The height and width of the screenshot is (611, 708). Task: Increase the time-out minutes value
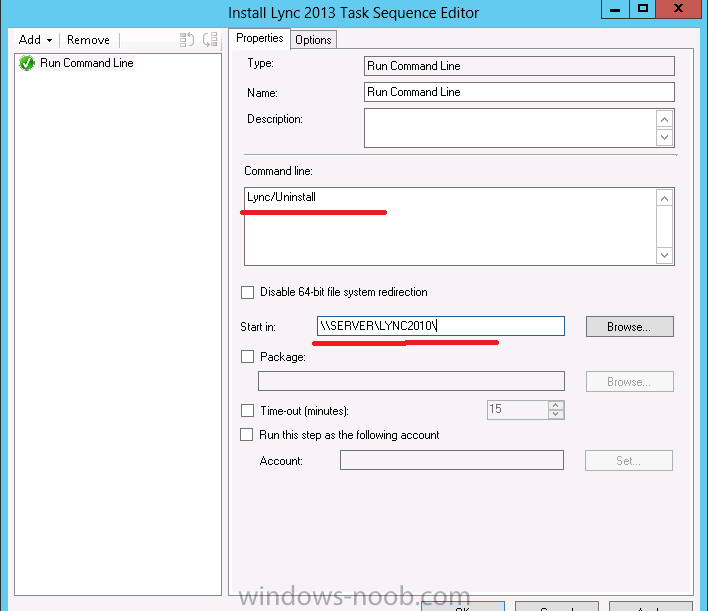(x=556, y=405)
